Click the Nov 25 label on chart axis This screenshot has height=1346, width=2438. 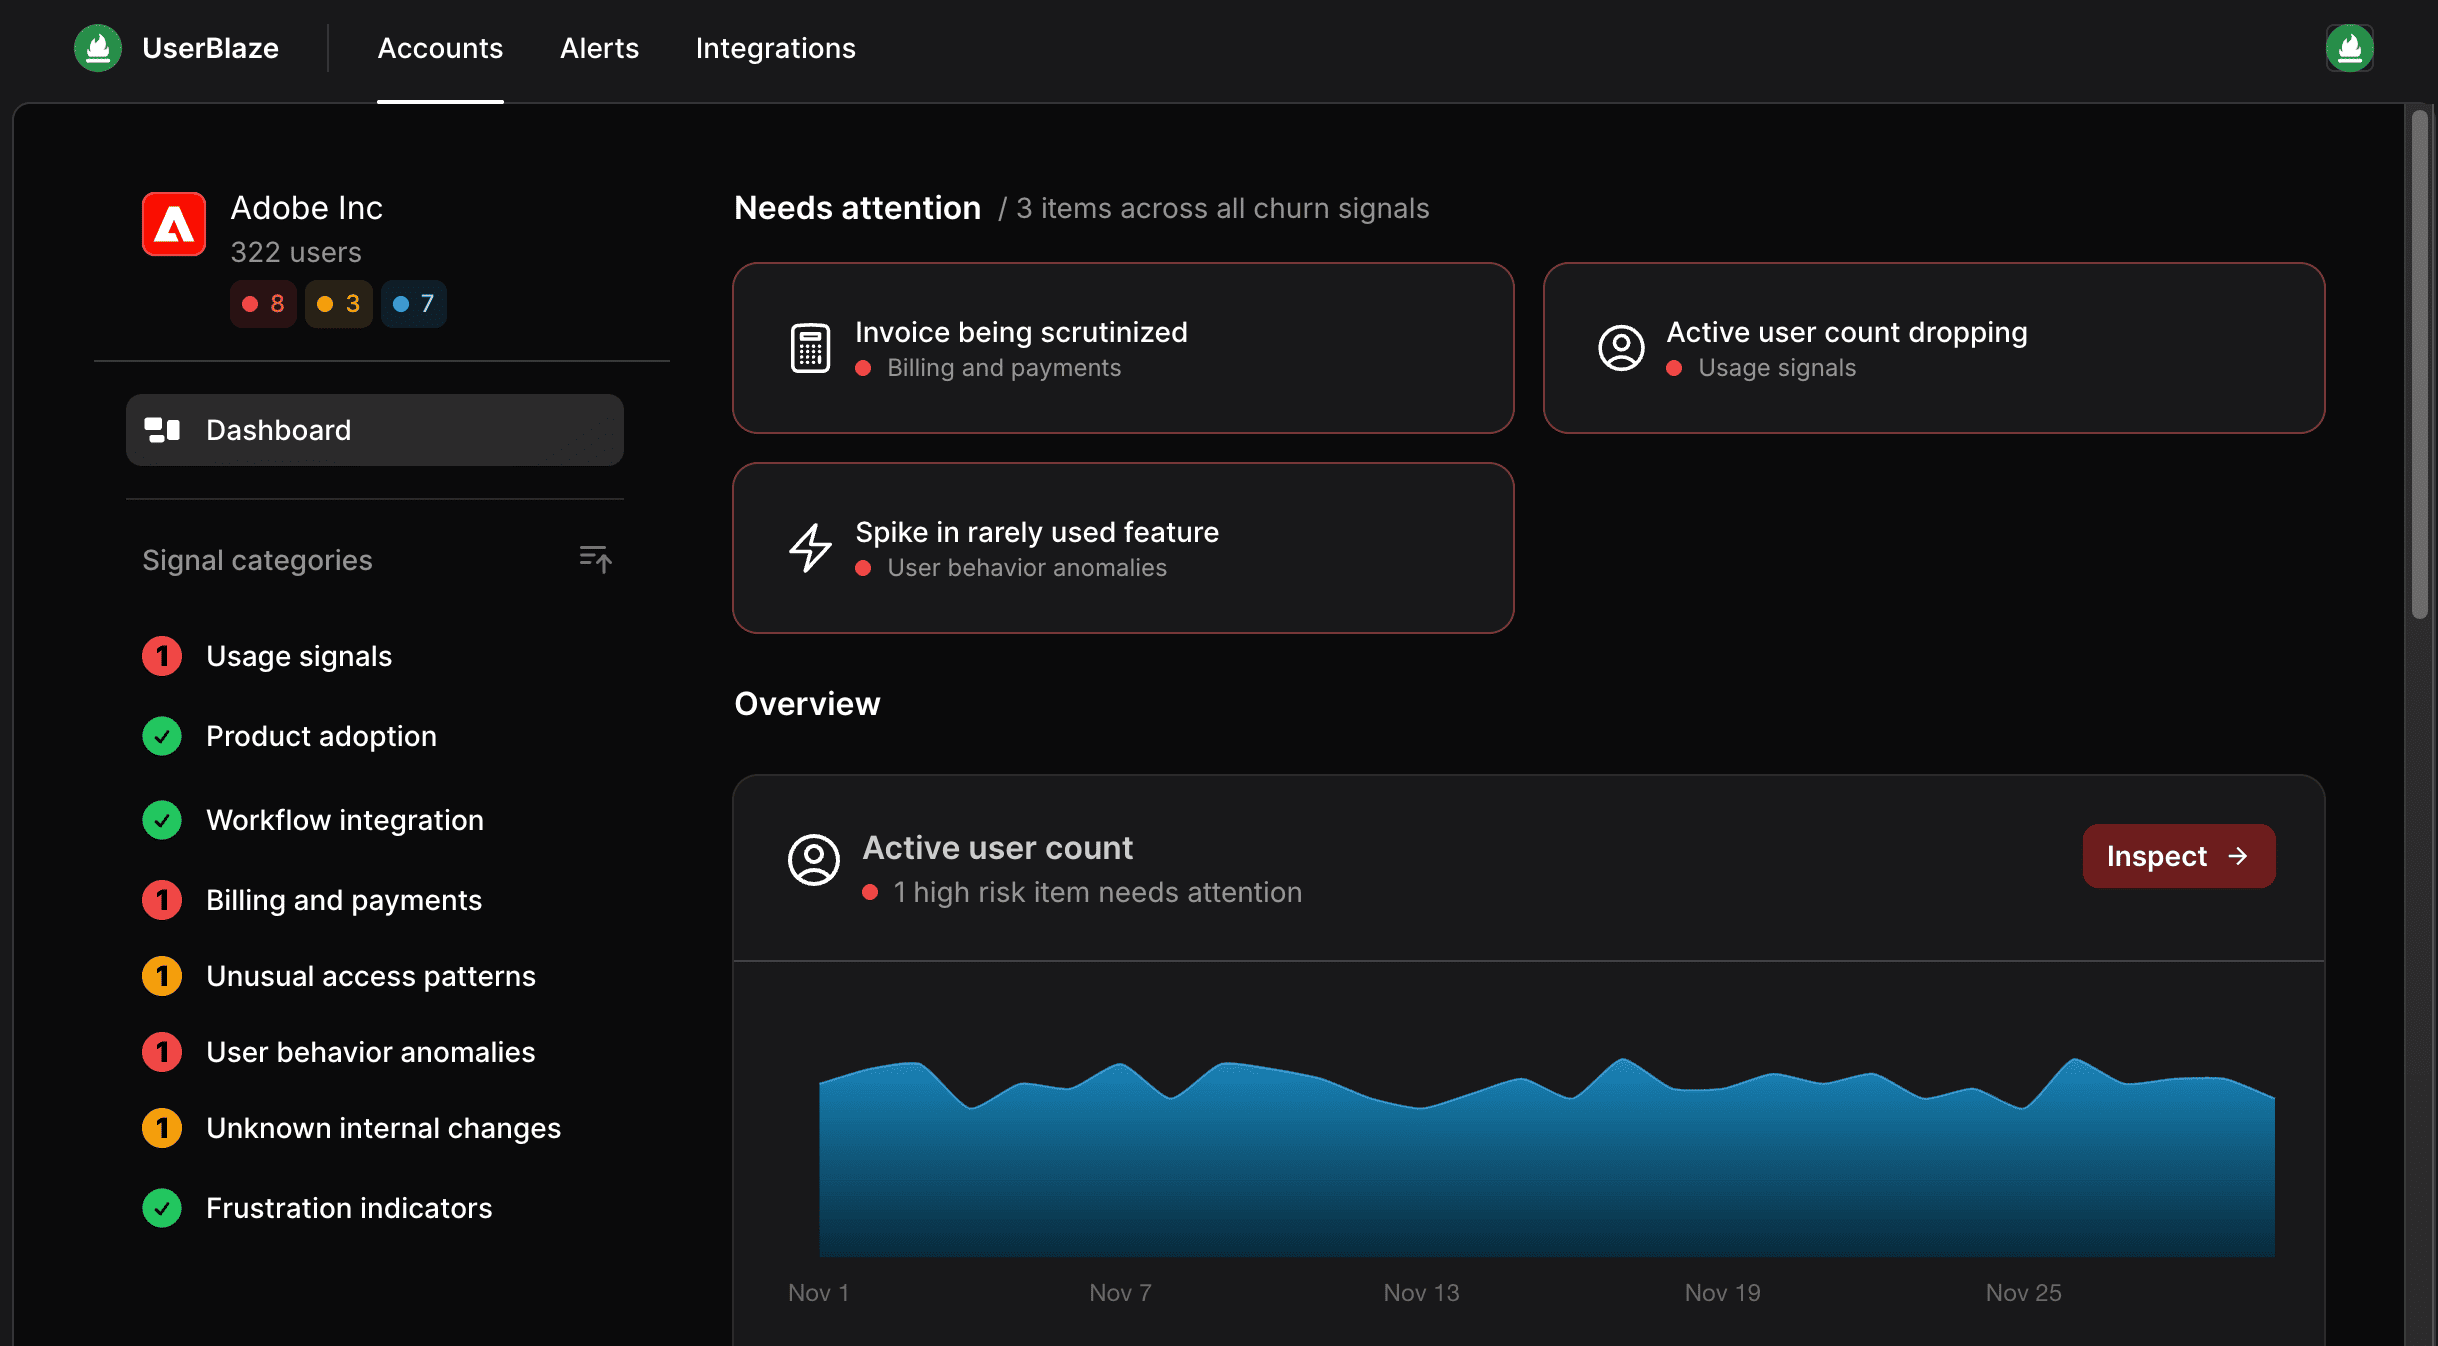point(2023,1293)
